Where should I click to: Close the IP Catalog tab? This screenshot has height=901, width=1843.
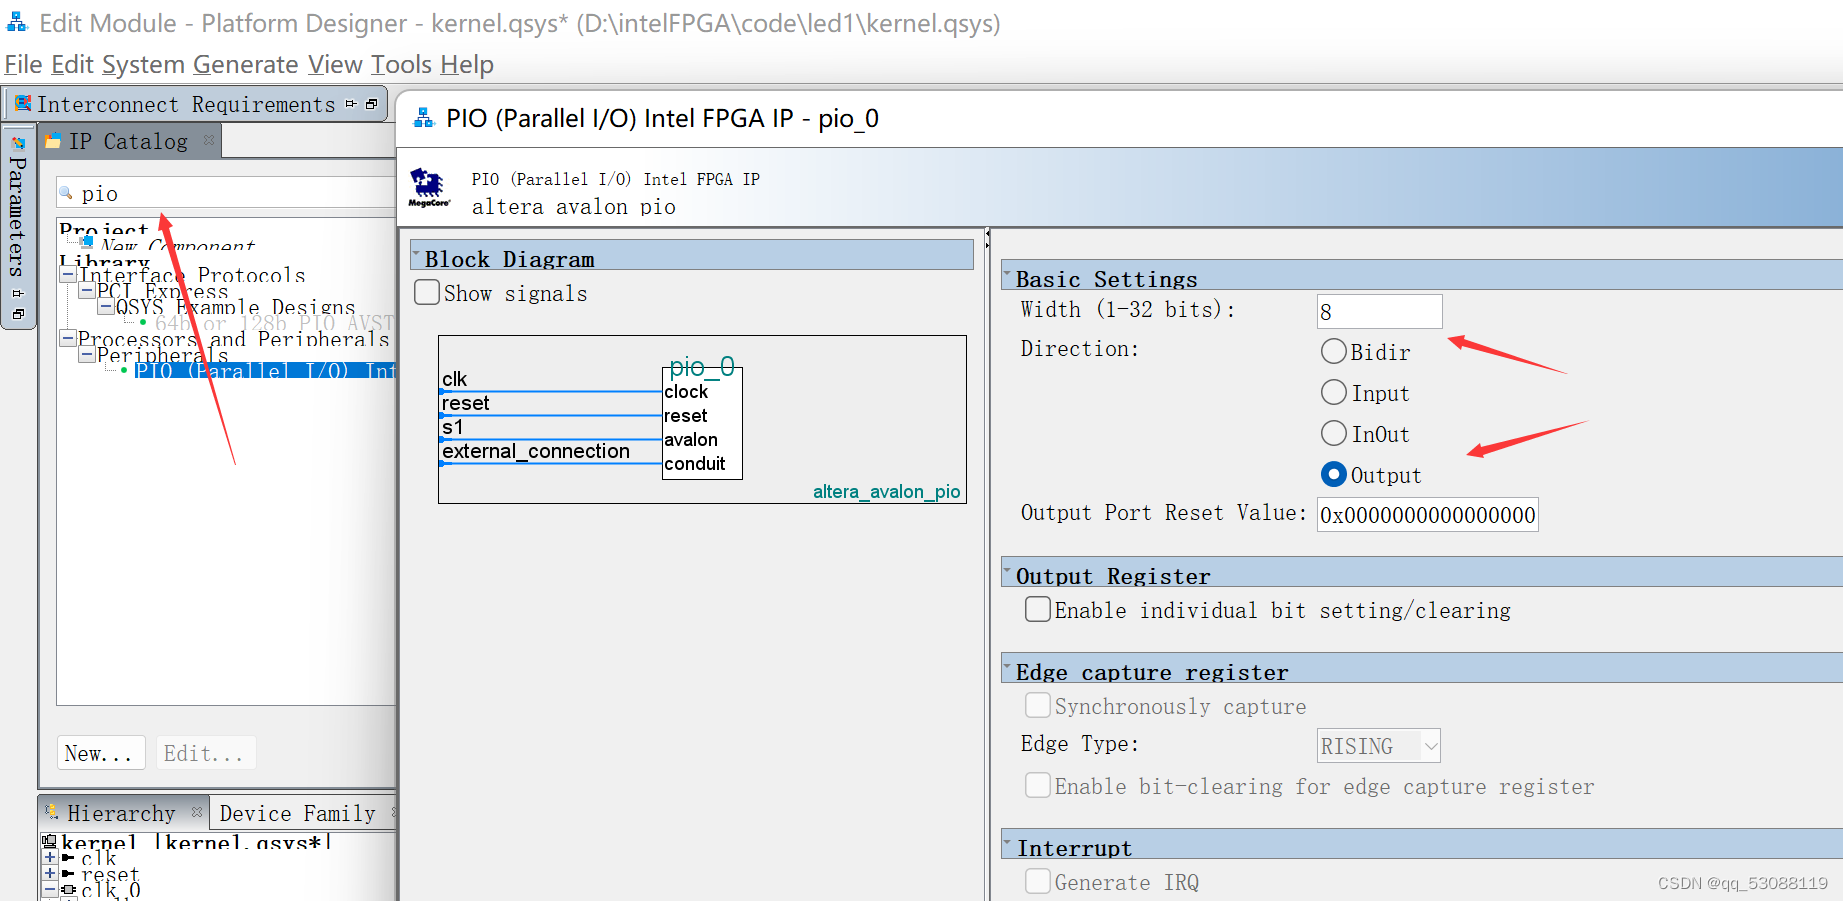point(208,140)
